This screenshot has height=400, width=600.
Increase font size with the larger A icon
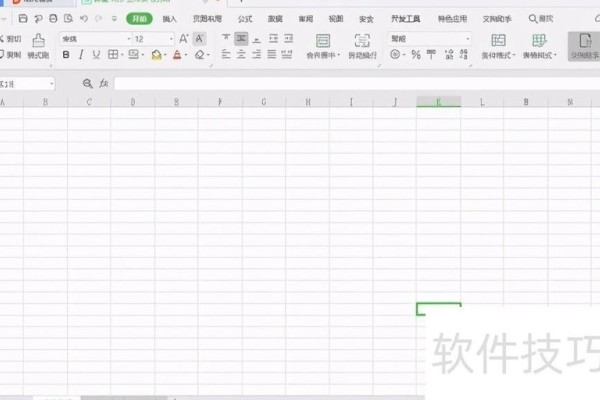coord(184,39)
